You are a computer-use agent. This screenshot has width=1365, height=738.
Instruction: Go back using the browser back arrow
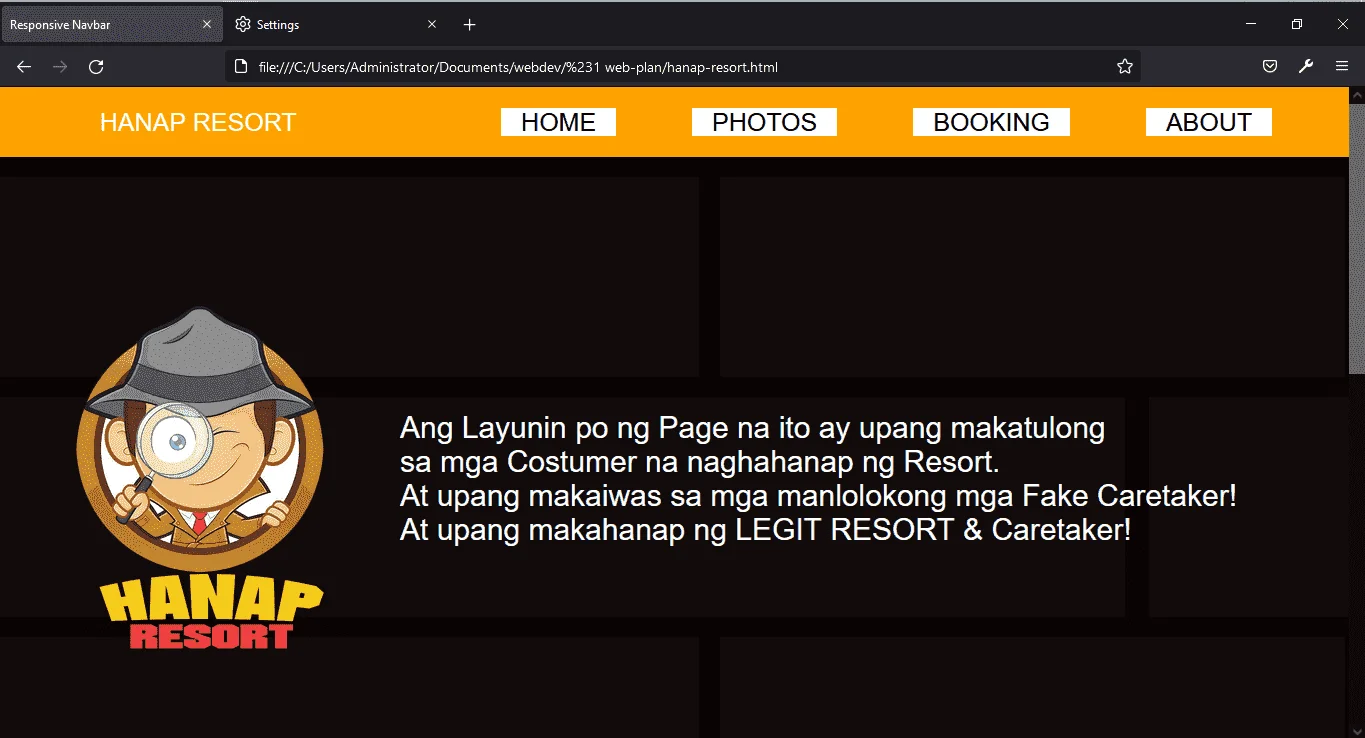[24, 67]
